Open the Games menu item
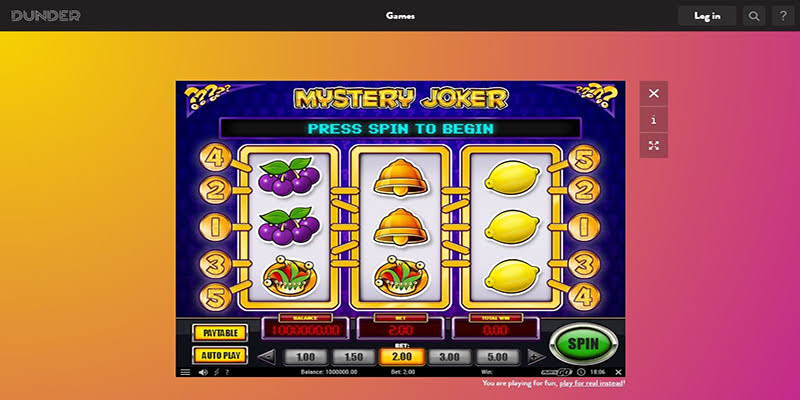Viewport: 800px width, 400px height. (x=400, y=16)
